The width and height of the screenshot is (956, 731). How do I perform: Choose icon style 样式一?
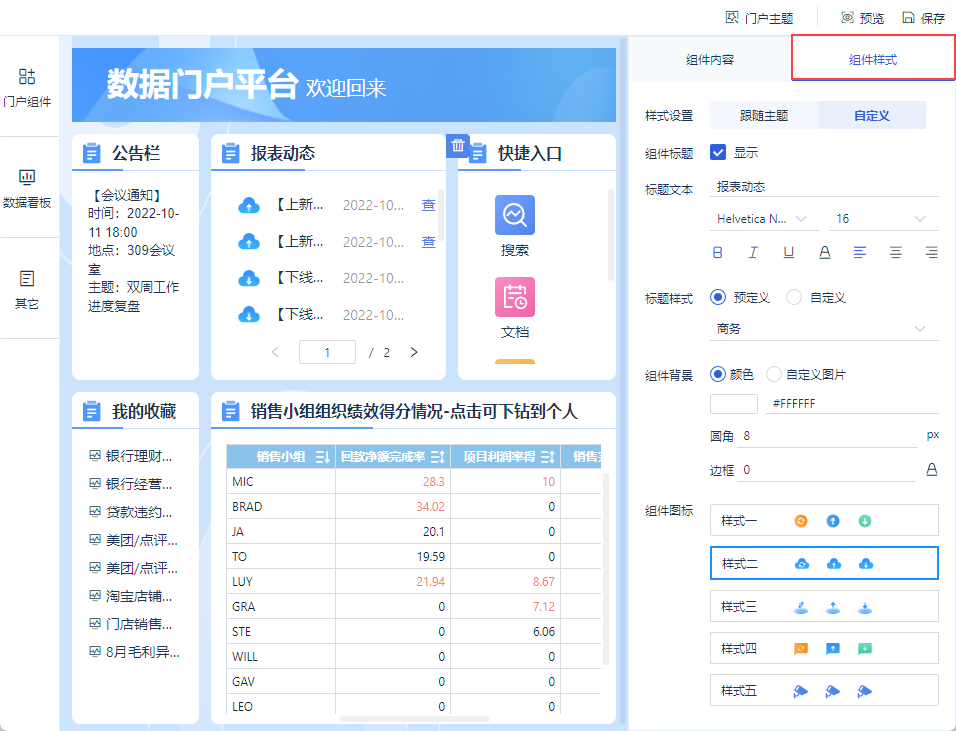pyautogui.click(x=824, y=521)
